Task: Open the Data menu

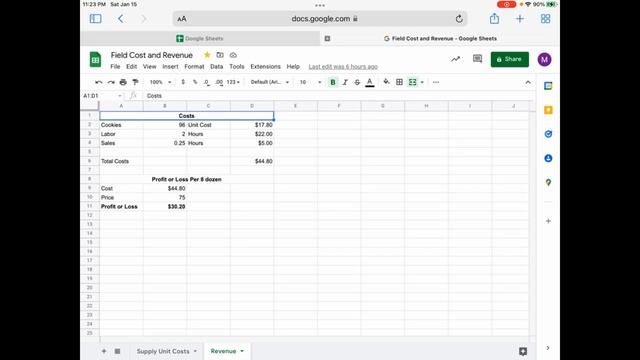Action: click(217, 67)
